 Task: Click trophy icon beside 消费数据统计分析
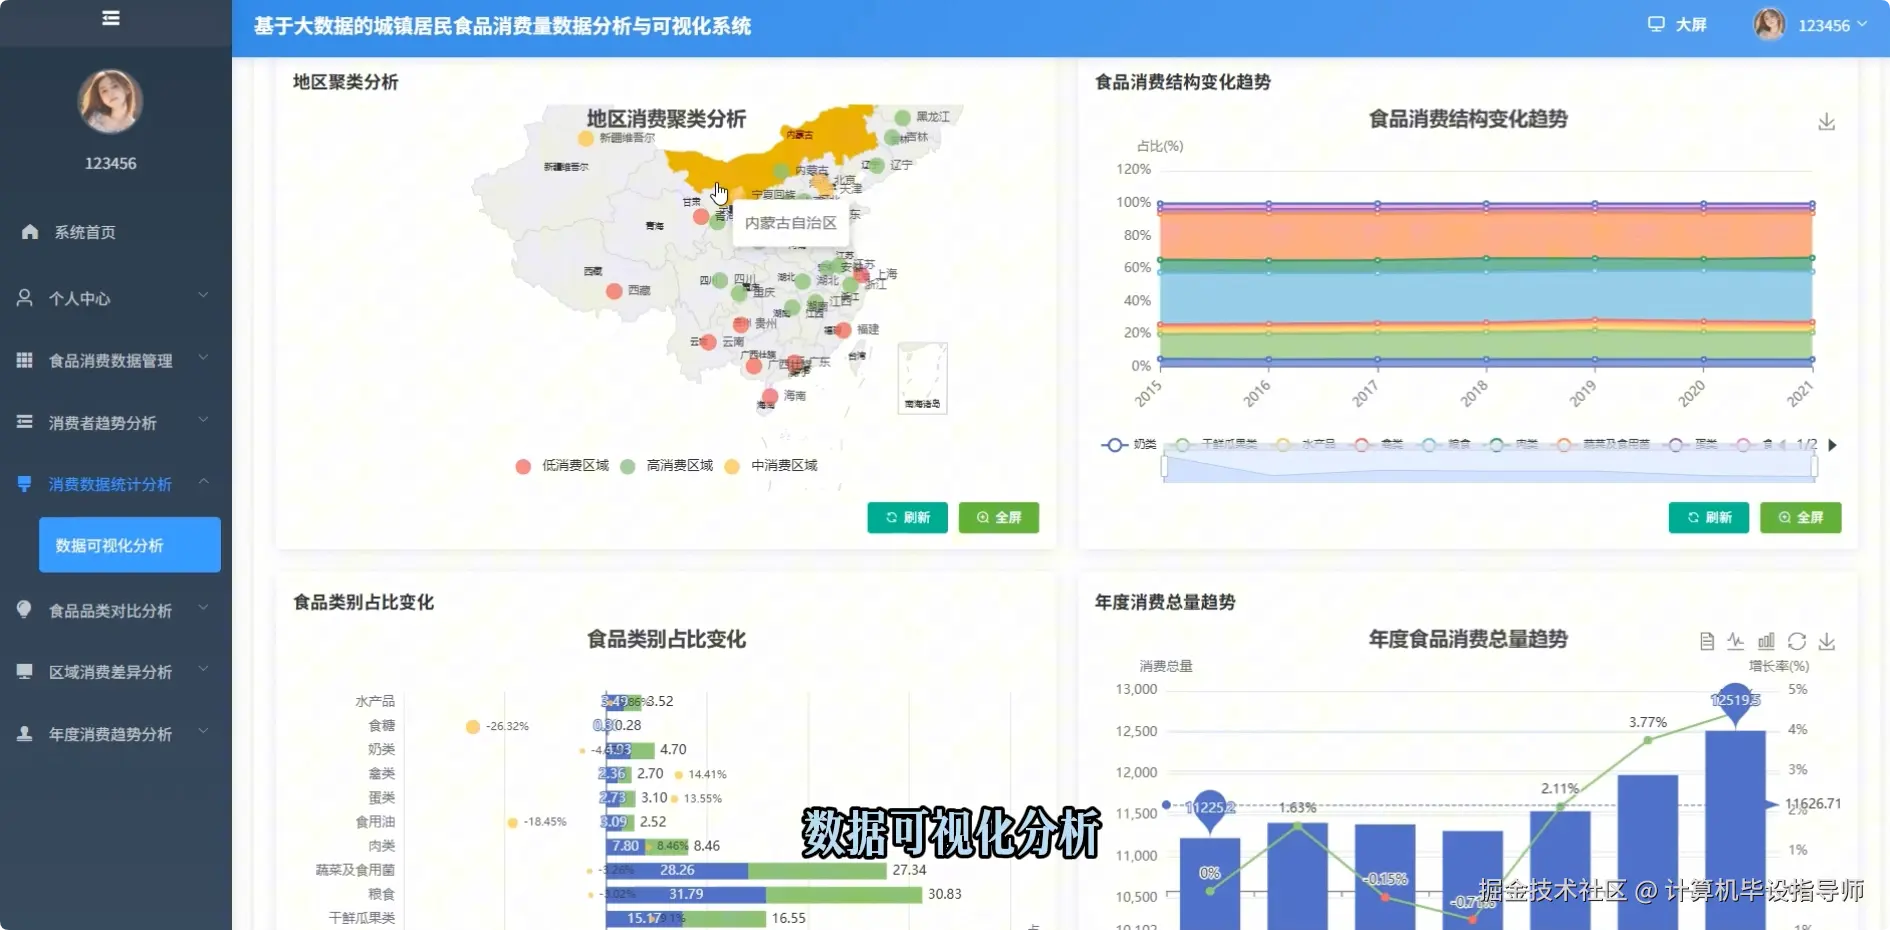pos(25,484)
